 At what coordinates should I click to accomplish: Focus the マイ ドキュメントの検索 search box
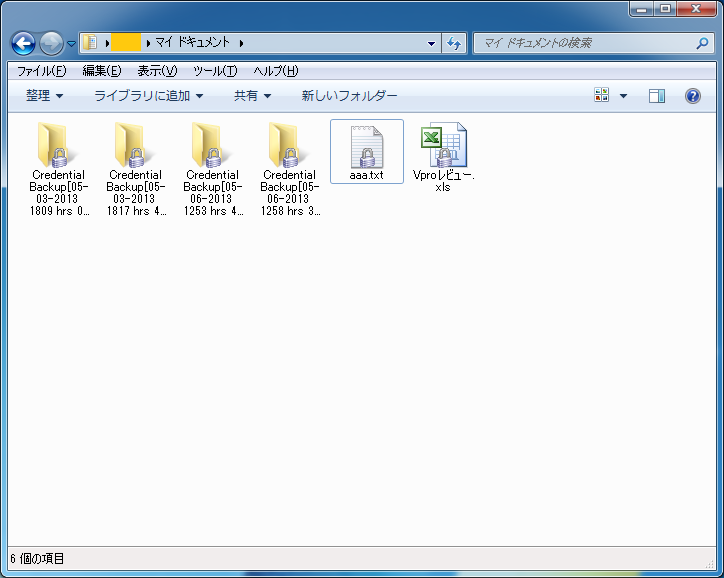[x=594, y=43]
